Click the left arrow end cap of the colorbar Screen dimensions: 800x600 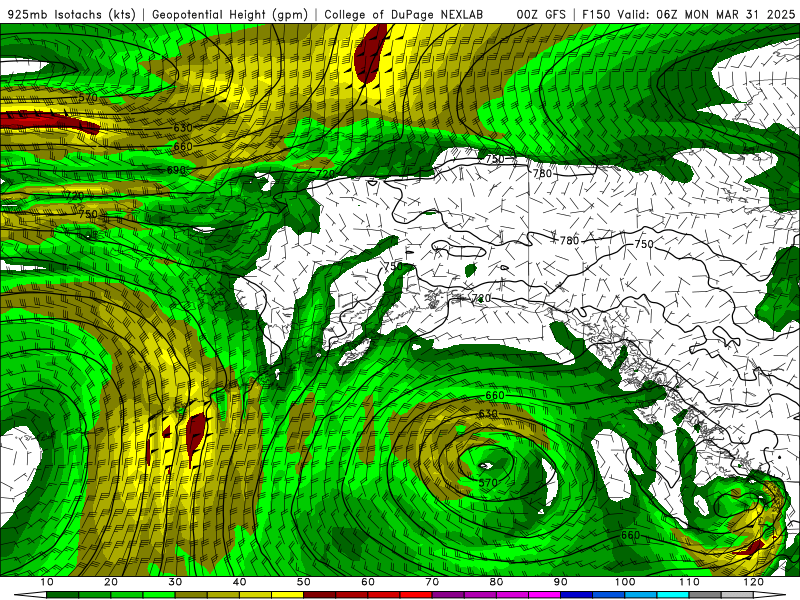coord(30,595)
